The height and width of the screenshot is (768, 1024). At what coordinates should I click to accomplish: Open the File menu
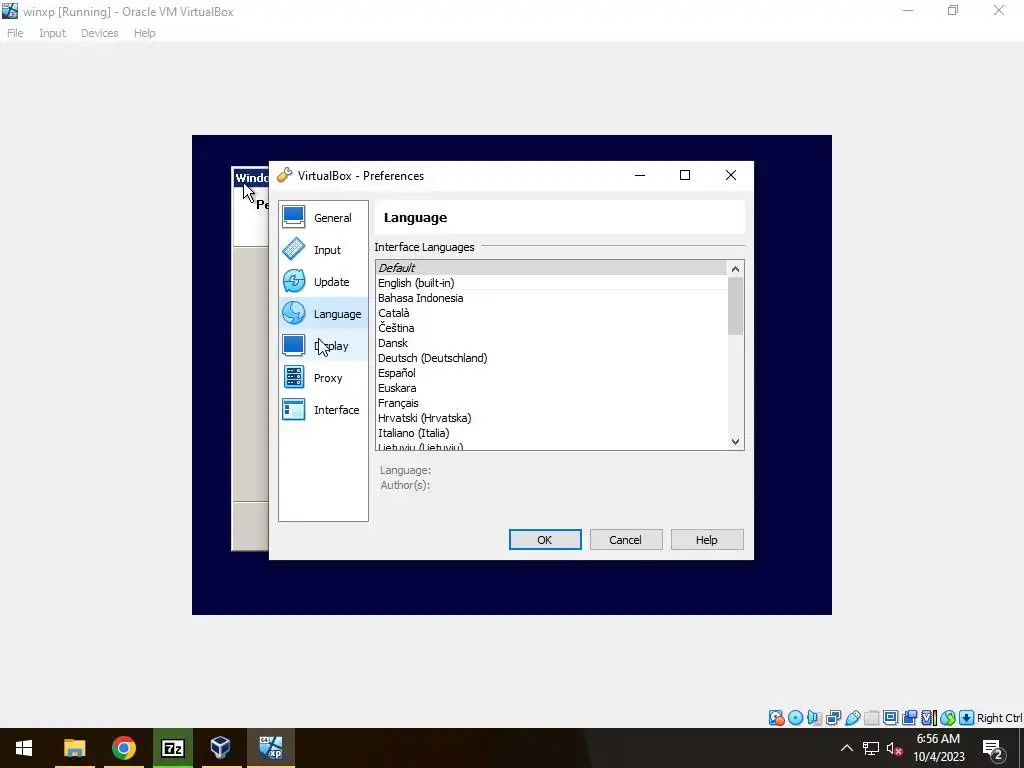click(15, 33)
